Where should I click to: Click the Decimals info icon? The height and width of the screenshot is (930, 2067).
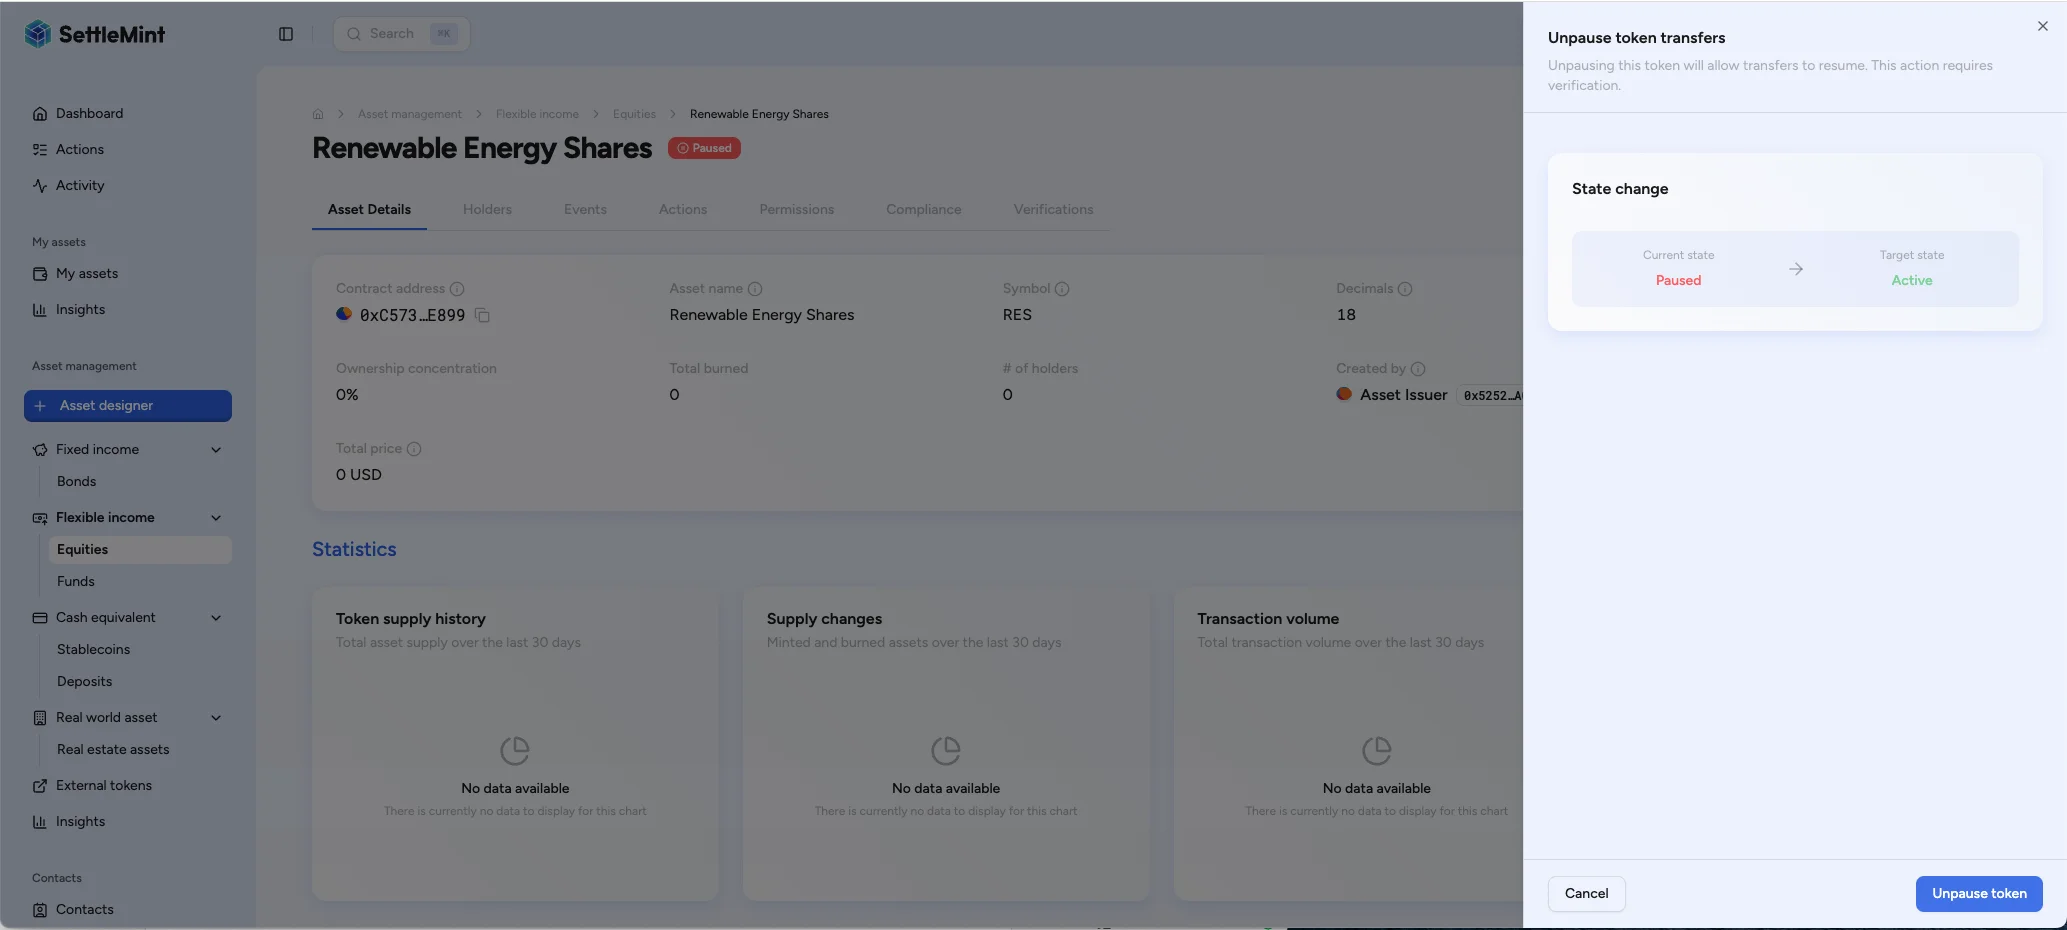click(x=1405, y=289)
